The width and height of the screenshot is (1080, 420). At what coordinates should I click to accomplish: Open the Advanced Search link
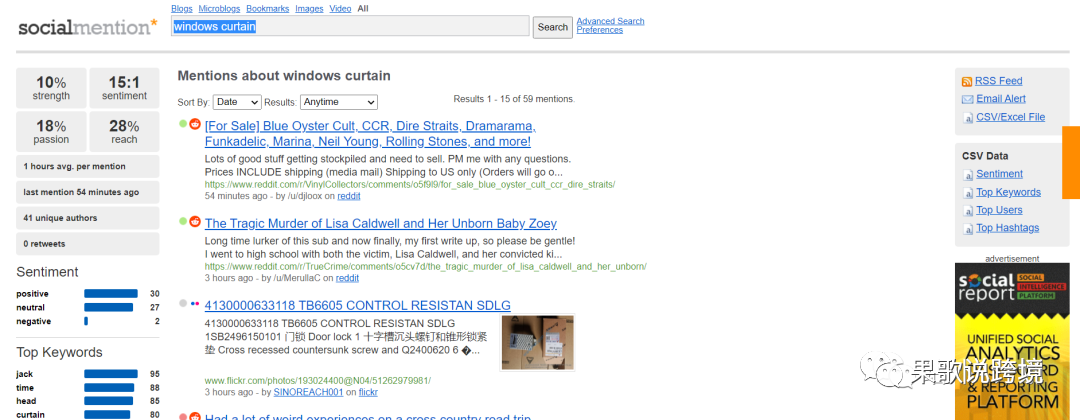[x=610, y=21]
